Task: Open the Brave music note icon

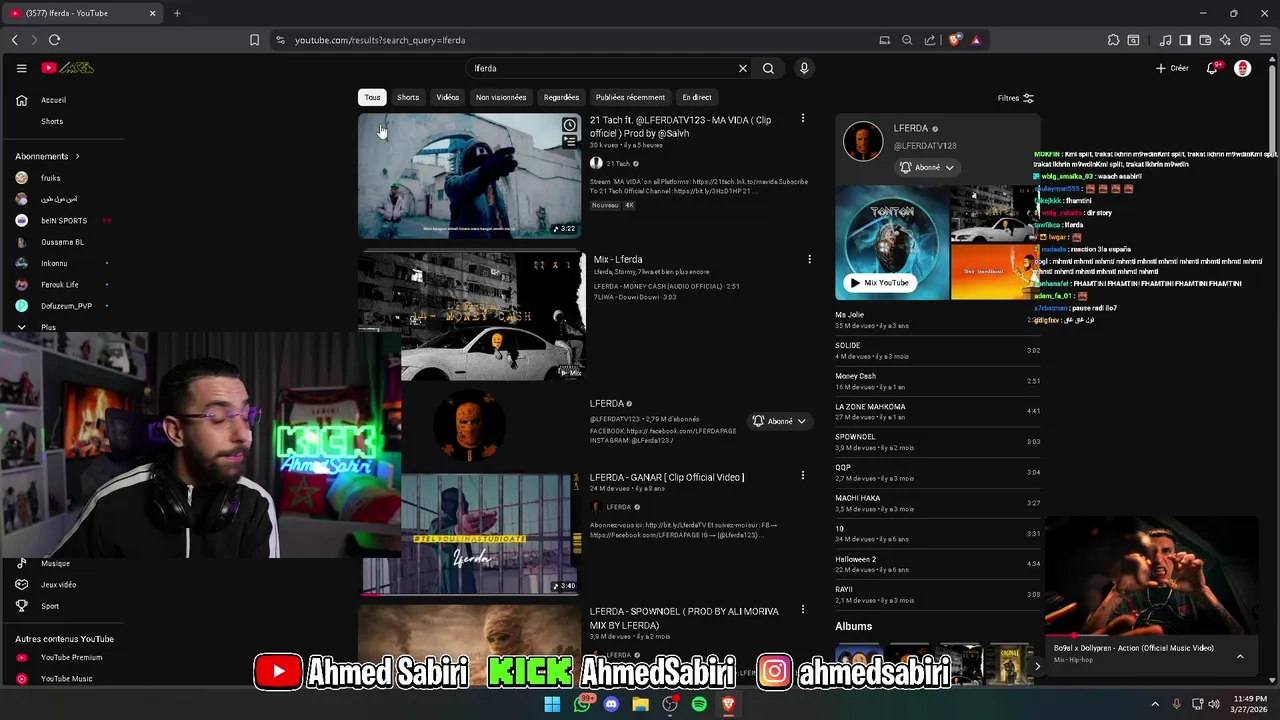Action: 1165,40
